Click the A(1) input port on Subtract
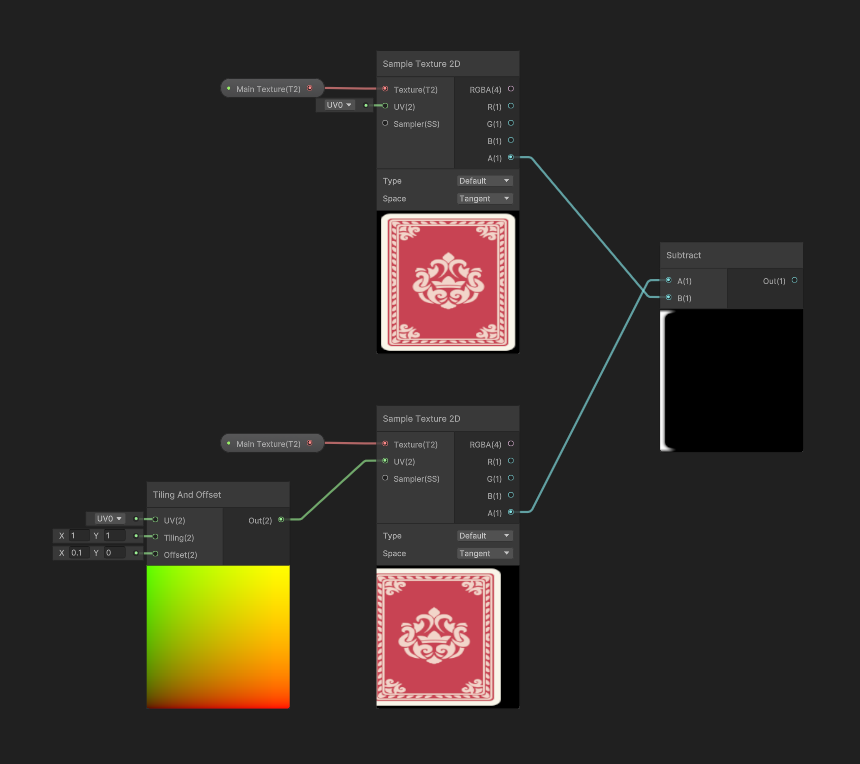The image size is (860, 764). point(668,281)
